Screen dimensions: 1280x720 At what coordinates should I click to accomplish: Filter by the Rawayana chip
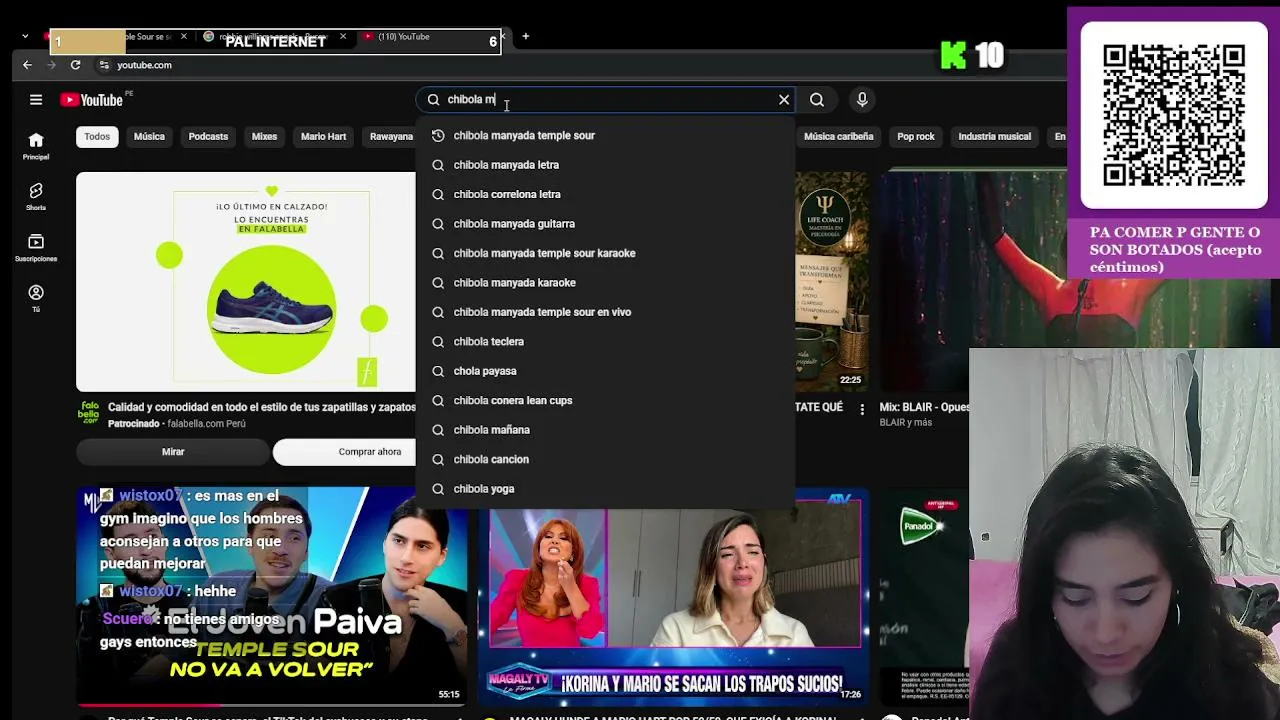click(x=391, y=137)
